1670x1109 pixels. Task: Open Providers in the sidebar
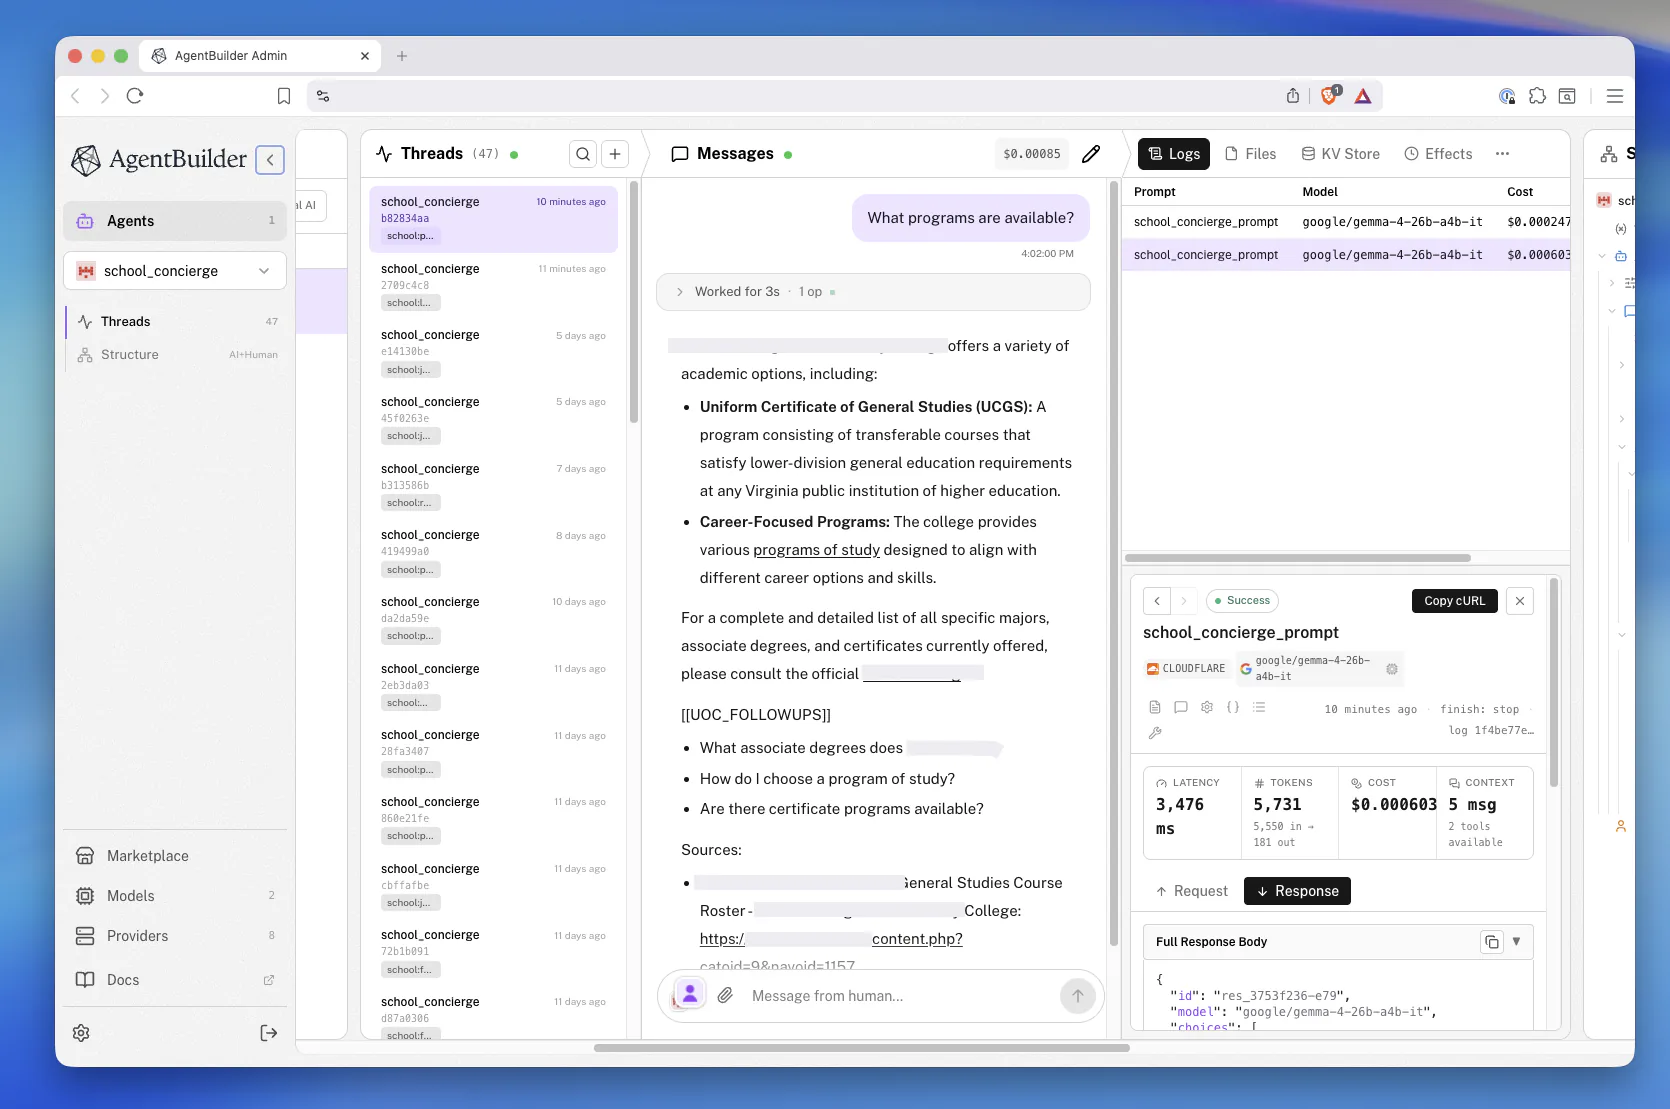pos(175,936)
